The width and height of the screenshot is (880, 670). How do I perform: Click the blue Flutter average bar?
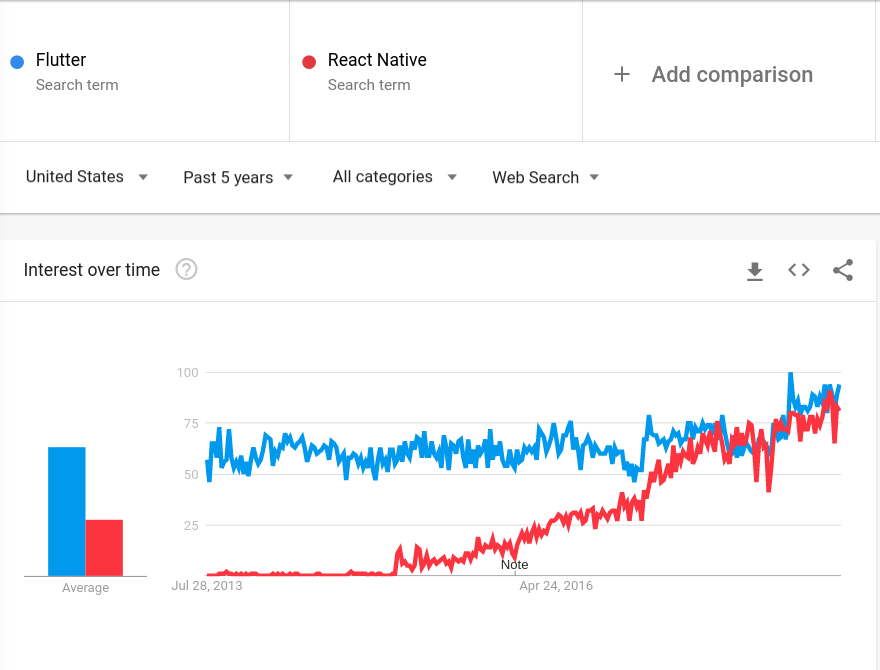pyautogui.click(x=67, y=512)
